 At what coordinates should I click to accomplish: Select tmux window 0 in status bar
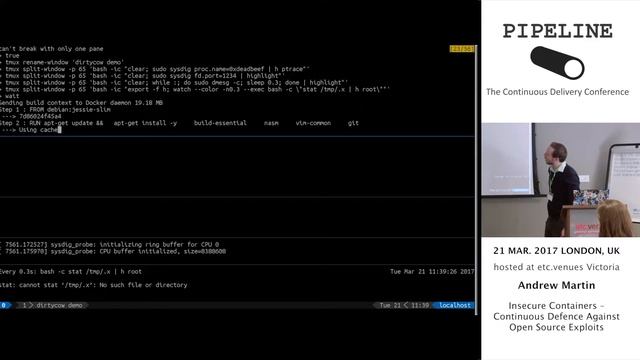click(5, 305)
